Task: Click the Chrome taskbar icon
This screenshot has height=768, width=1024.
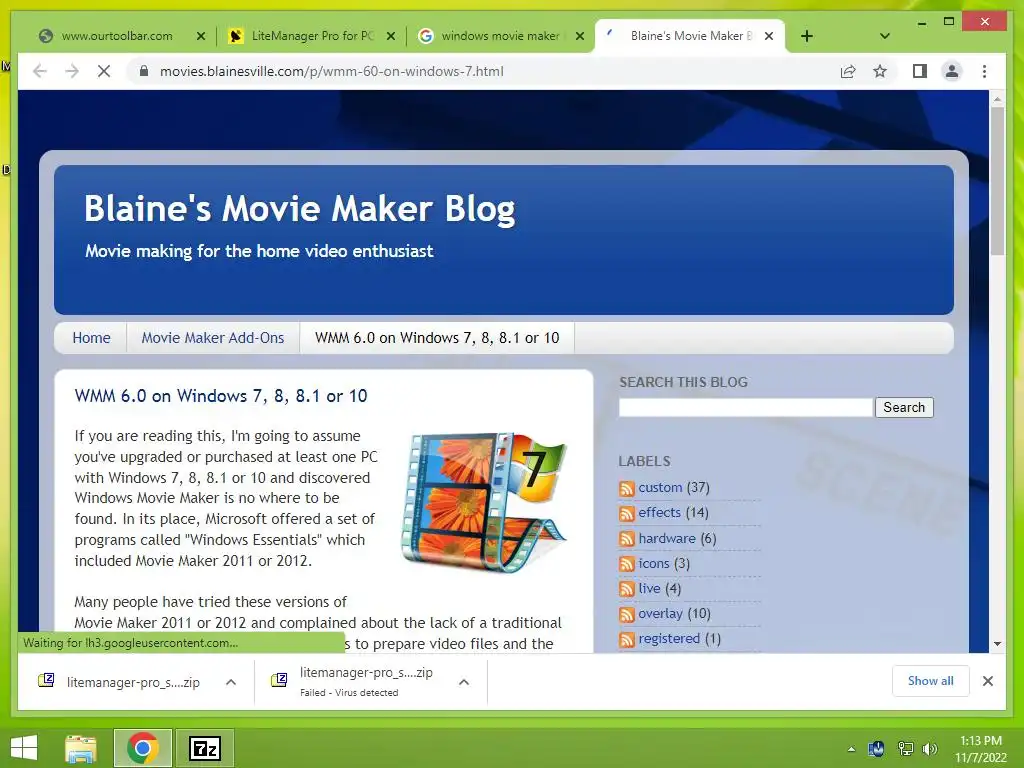Action: 142,748
